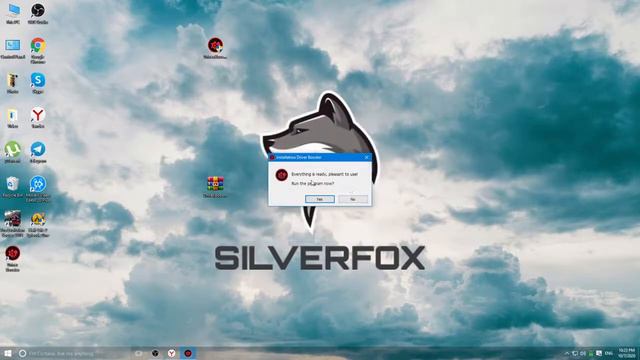This screenshot has width=640, height=360.
Task: Select the archive folder icon left of Skype
Action: tap(13, 83)
